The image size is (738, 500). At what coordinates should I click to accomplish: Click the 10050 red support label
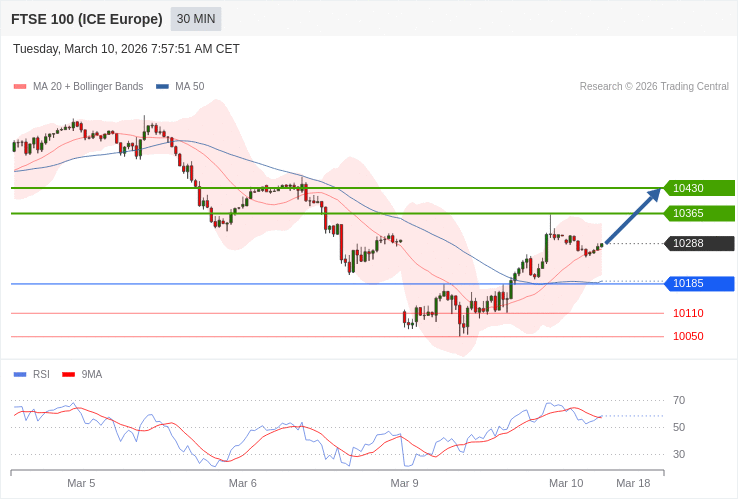(688, 336)
